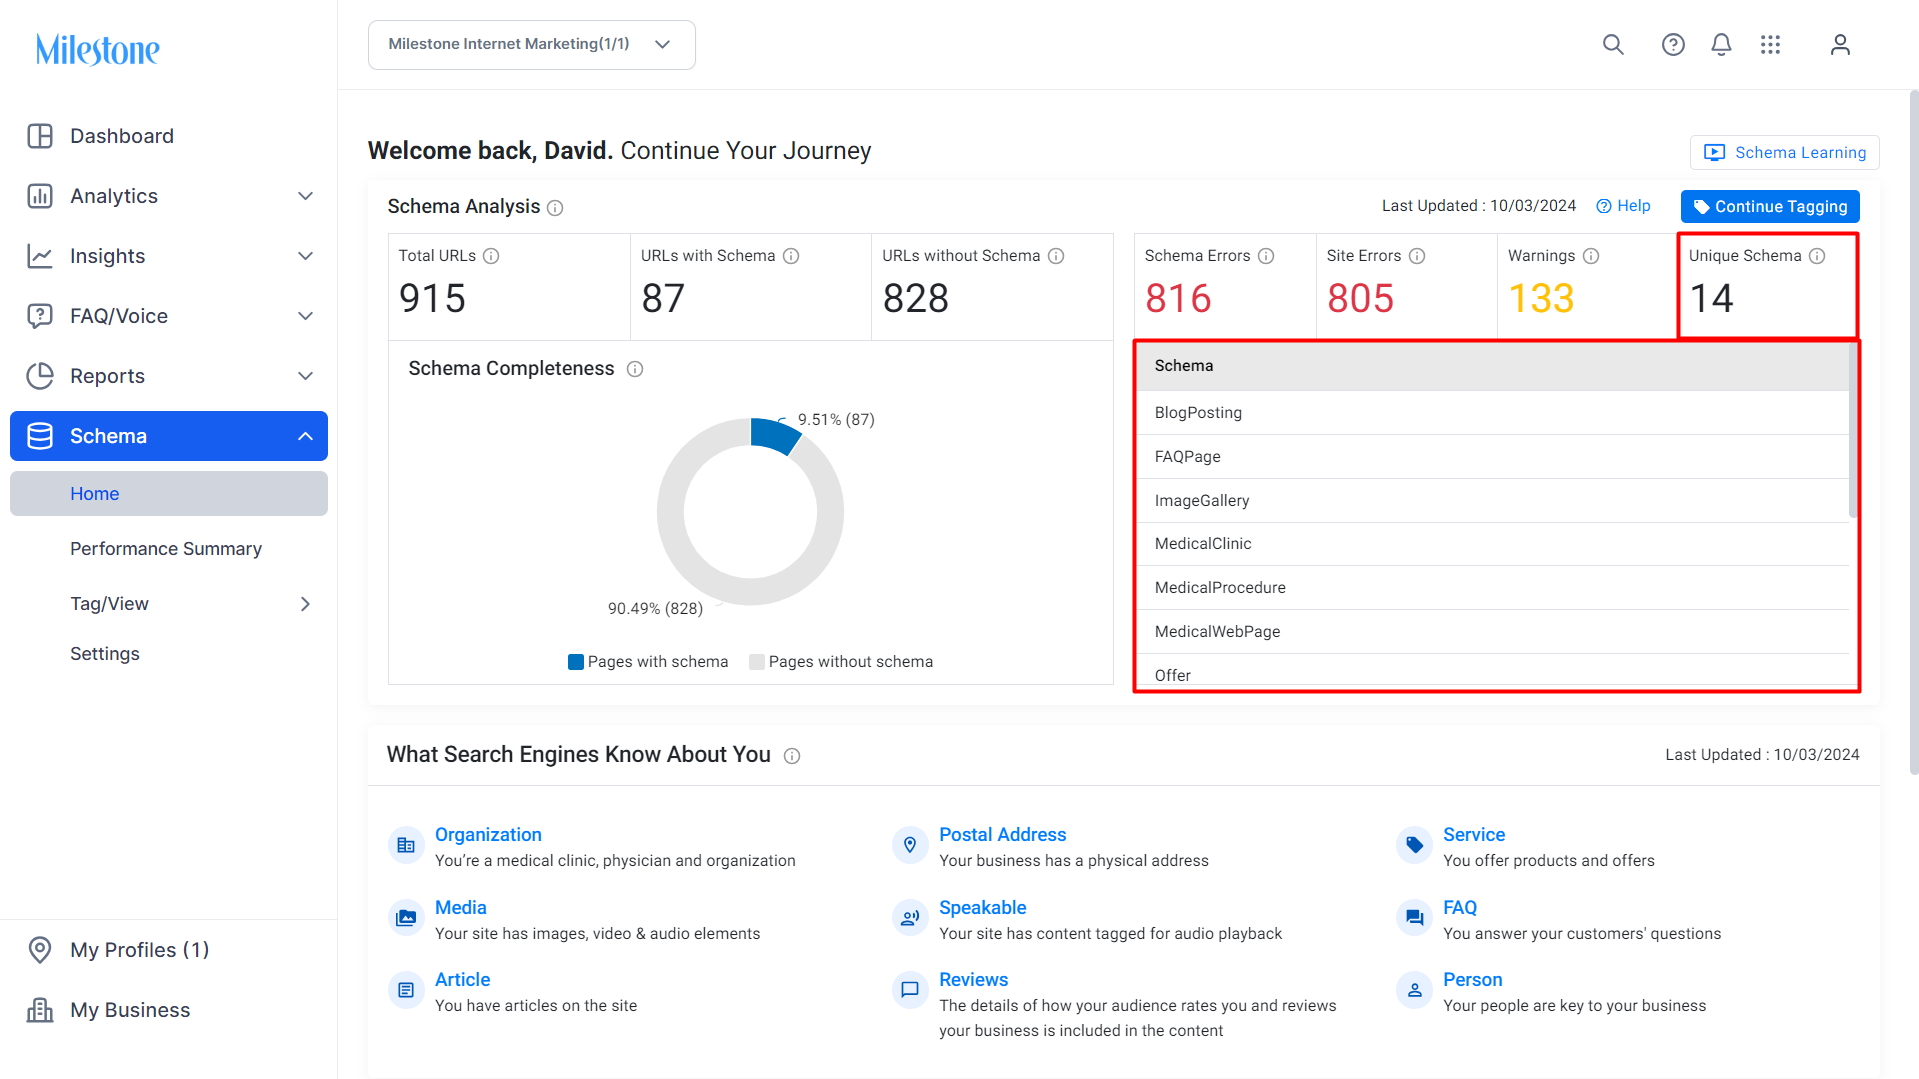Select the MedicalWebPage schema row
The height and width of the screenshot is (1079, 1919).
point(1492,632)
